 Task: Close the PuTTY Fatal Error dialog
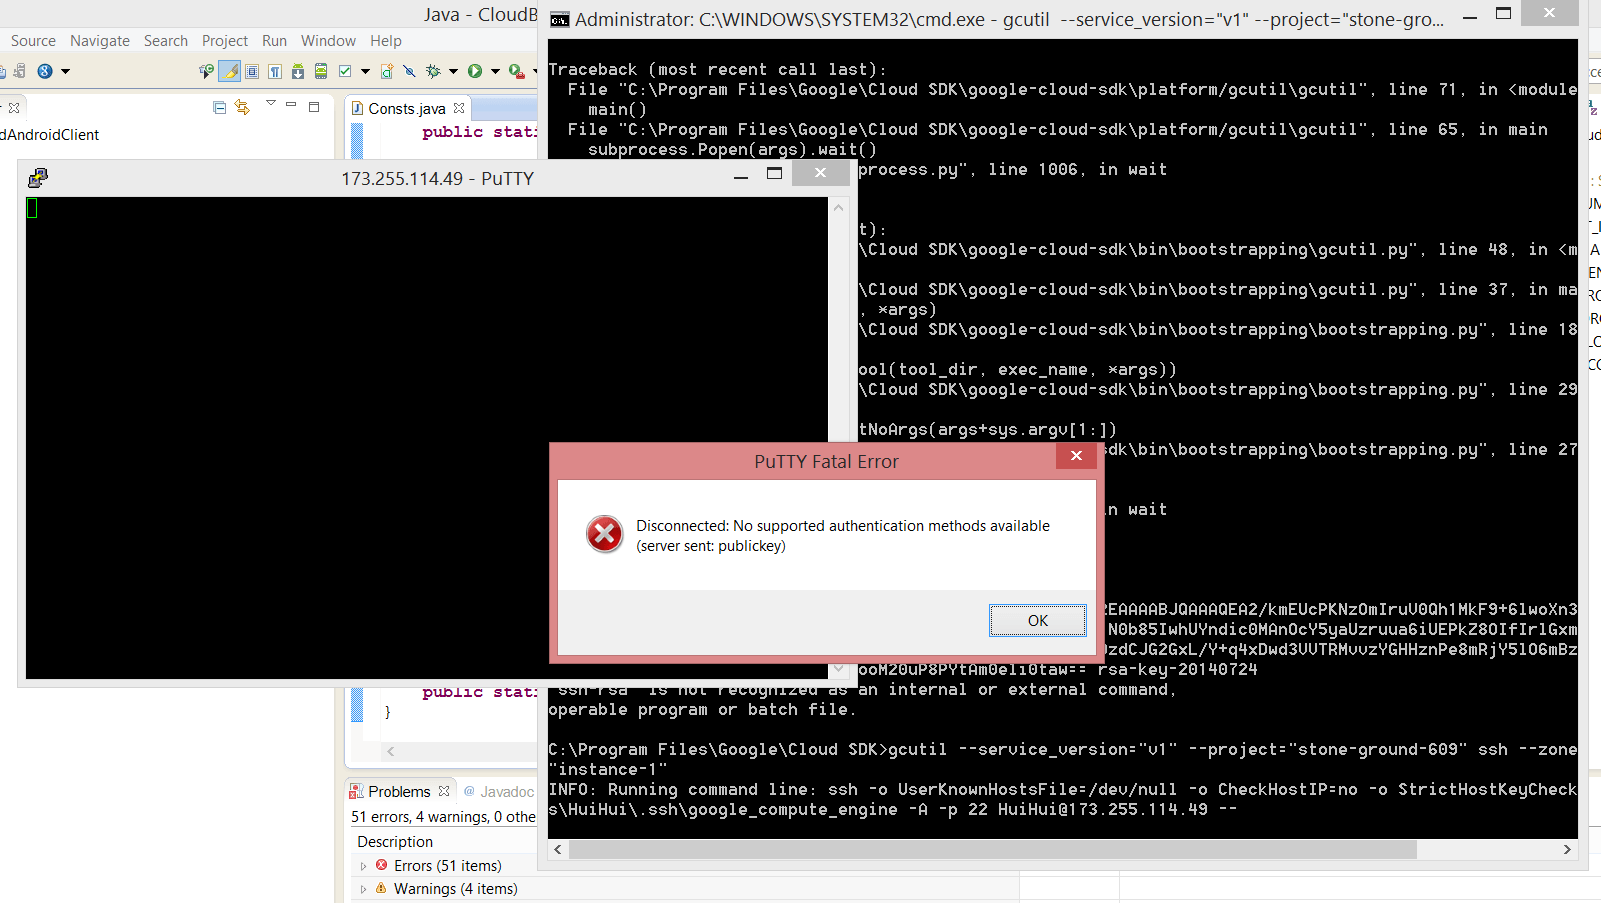(x=1076, y=456)
